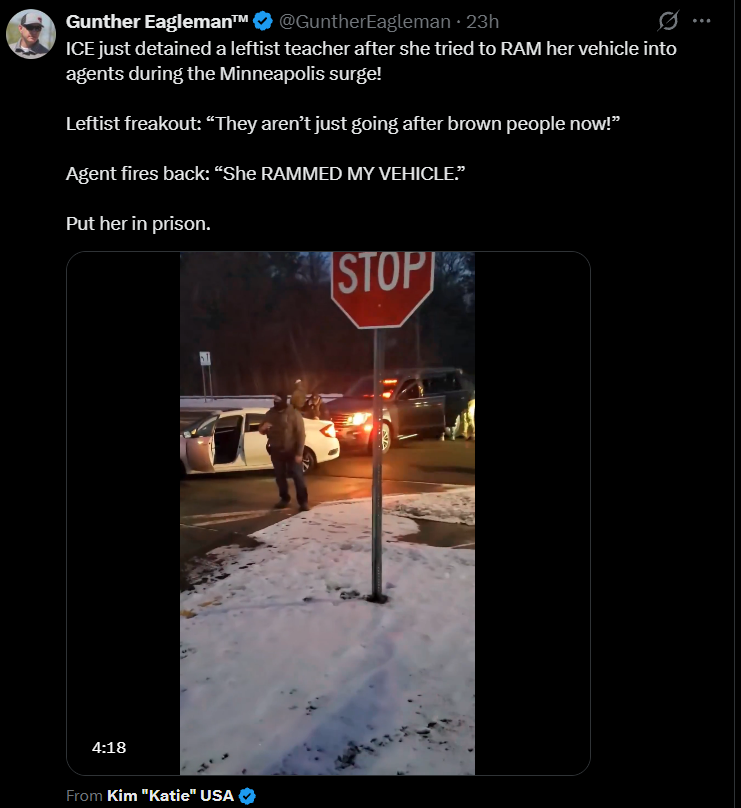The image size is (741, 808).
Task: Open post via "ICE just detained" text
Action: point(371,61)
